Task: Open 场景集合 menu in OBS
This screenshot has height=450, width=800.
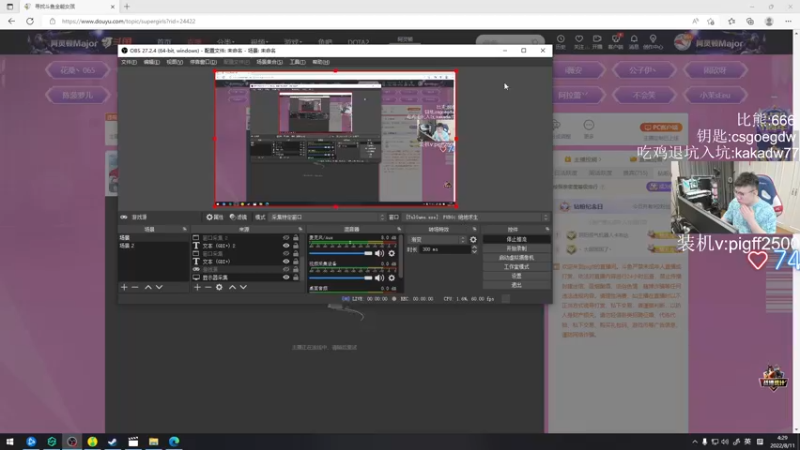Action: [x=269, y=62]
